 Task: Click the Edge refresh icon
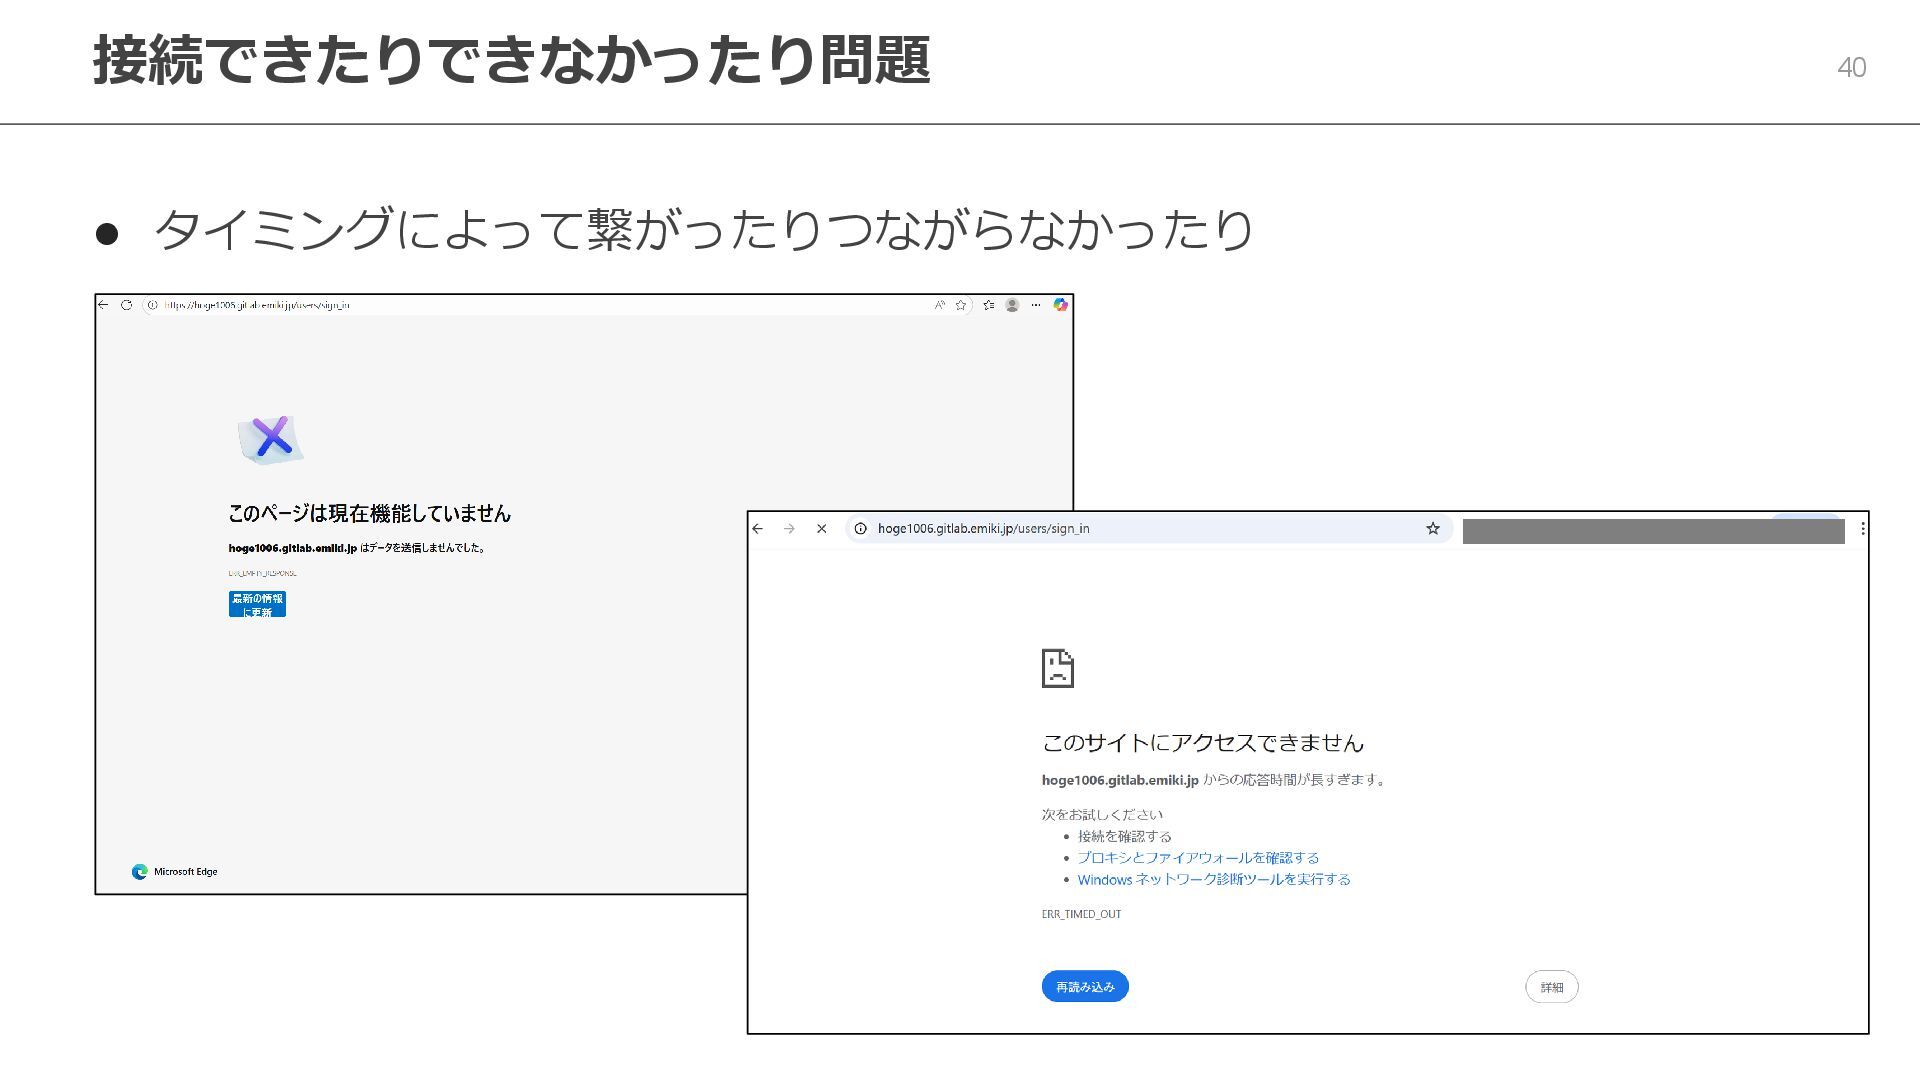point(126,305)
